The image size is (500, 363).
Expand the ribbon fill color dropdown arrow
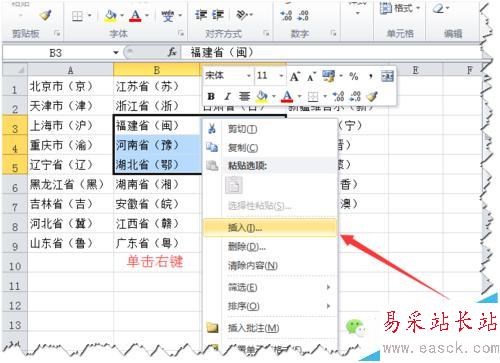(122, 16)
